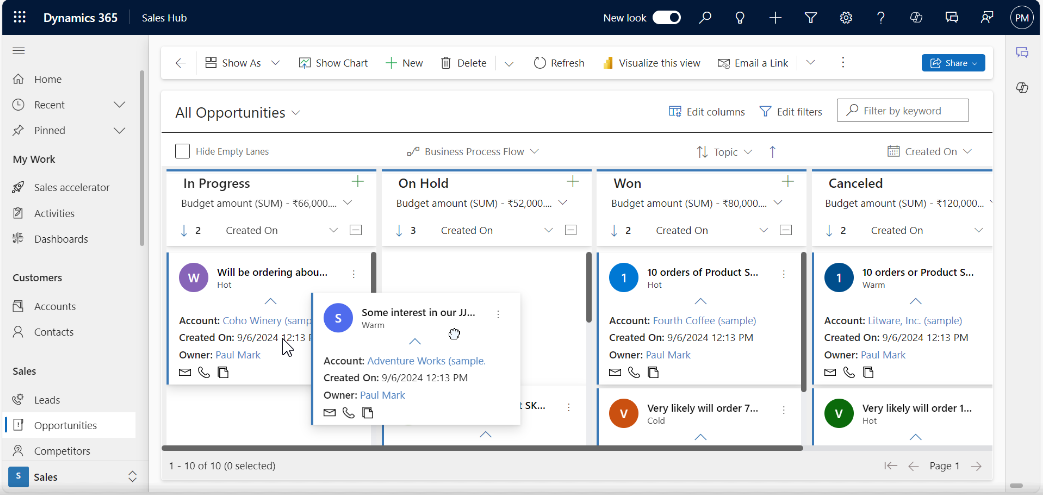Reverse sort with ascending arrow next to Topic
Screen dimensions: 1043x495
pos(772,152)
